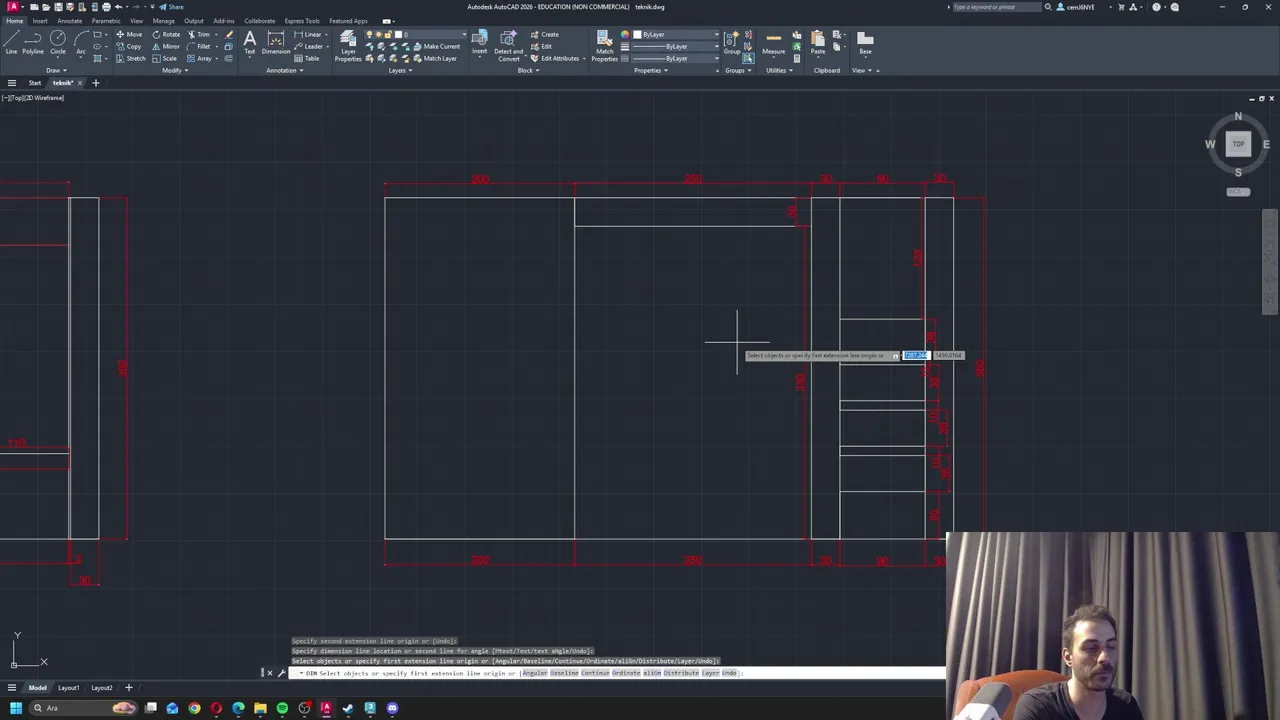Click Match Layer button
Screen dimensions: 1280x720
435,58
